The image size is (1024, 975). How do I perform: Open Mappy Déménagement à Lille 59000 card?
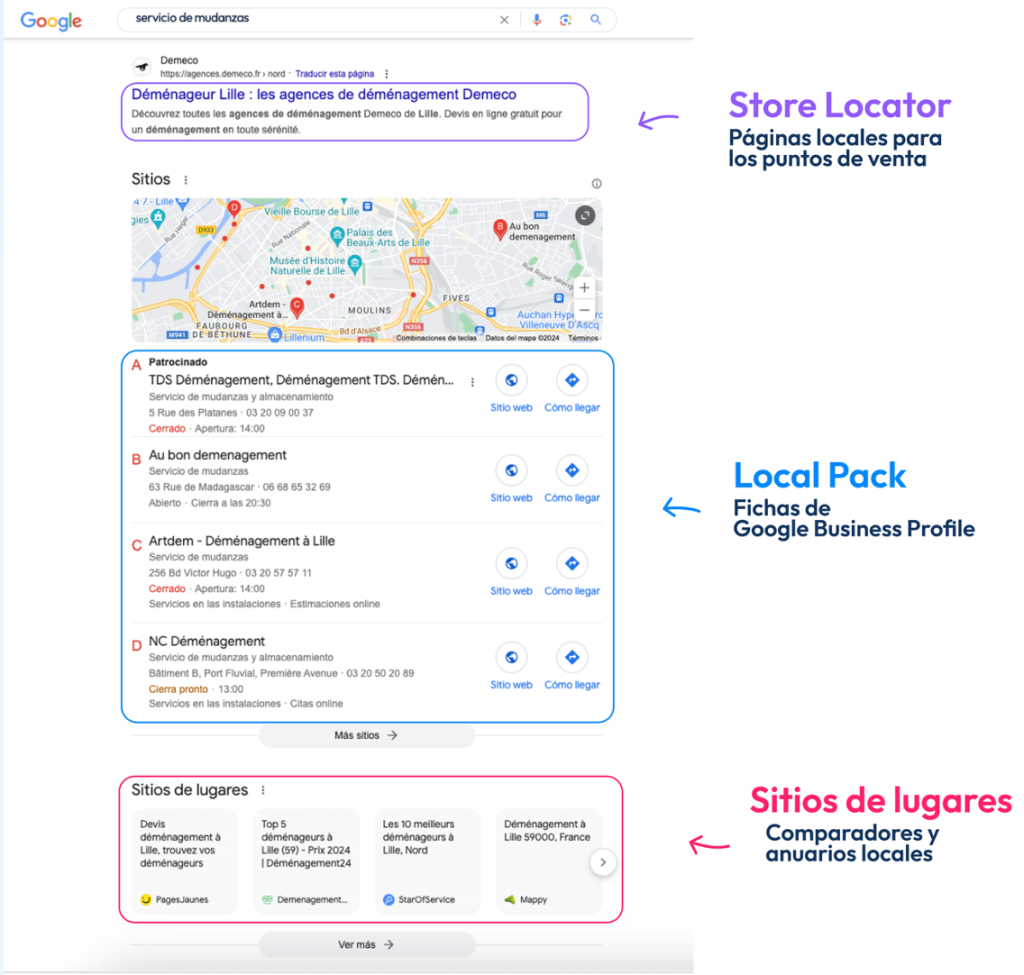tap(549, 861)
